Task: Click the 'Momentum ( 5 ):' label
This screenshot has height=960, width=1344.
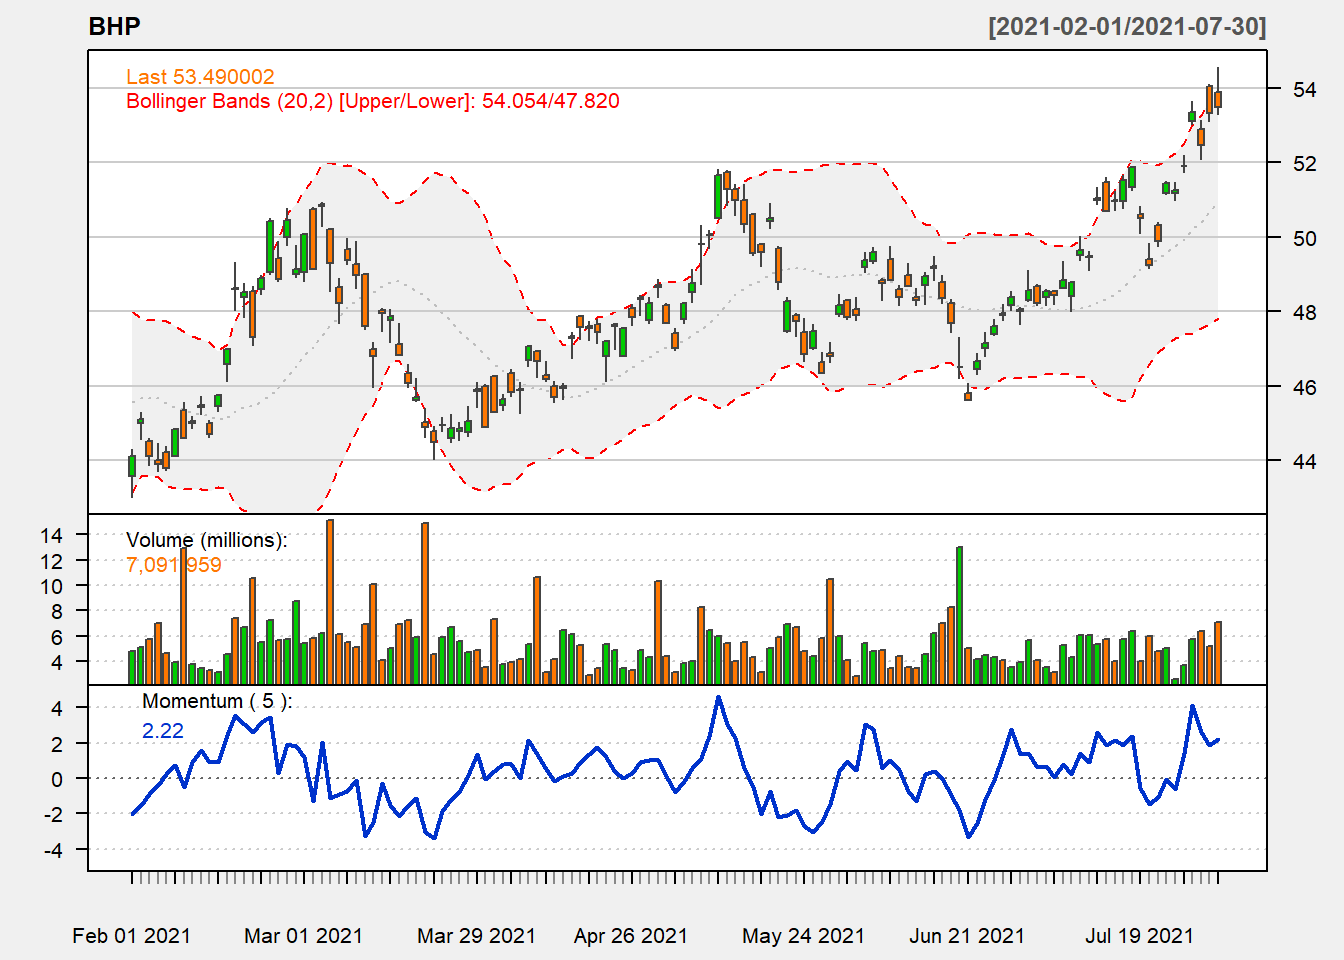Action: pos(217,701)
